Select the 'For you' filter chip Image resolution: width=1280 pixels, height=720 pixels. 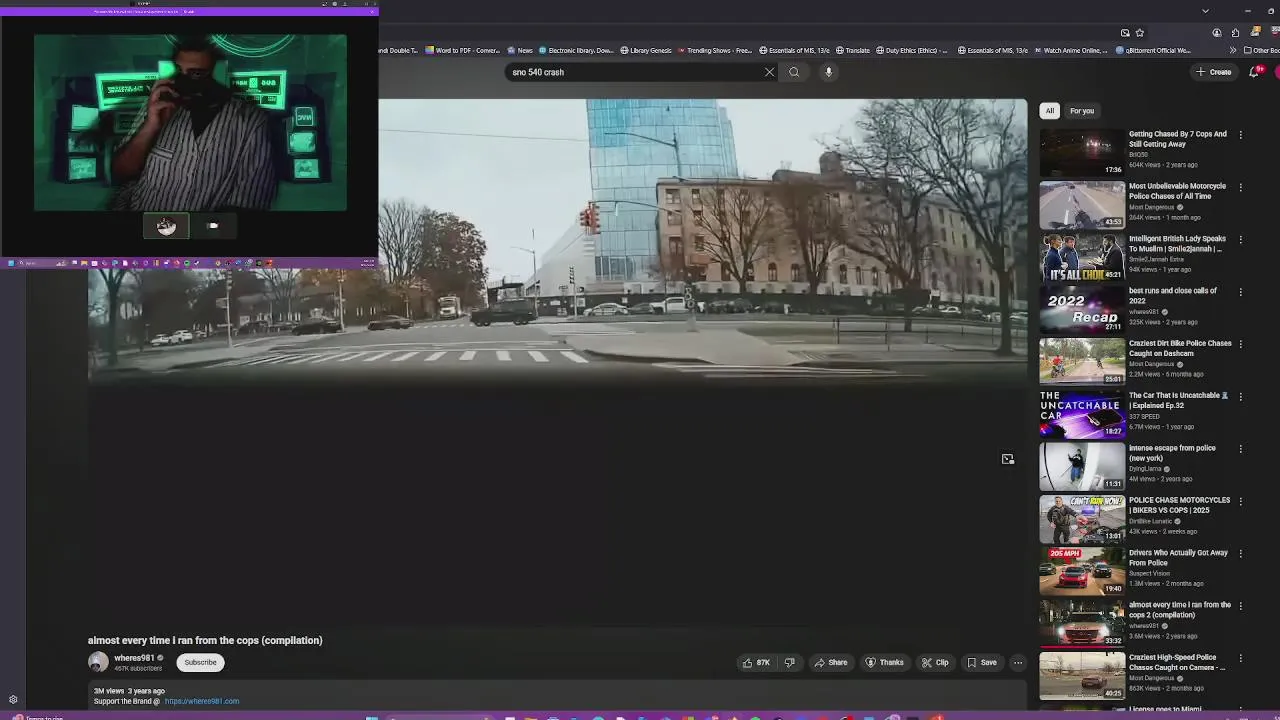pos(1082,111)
